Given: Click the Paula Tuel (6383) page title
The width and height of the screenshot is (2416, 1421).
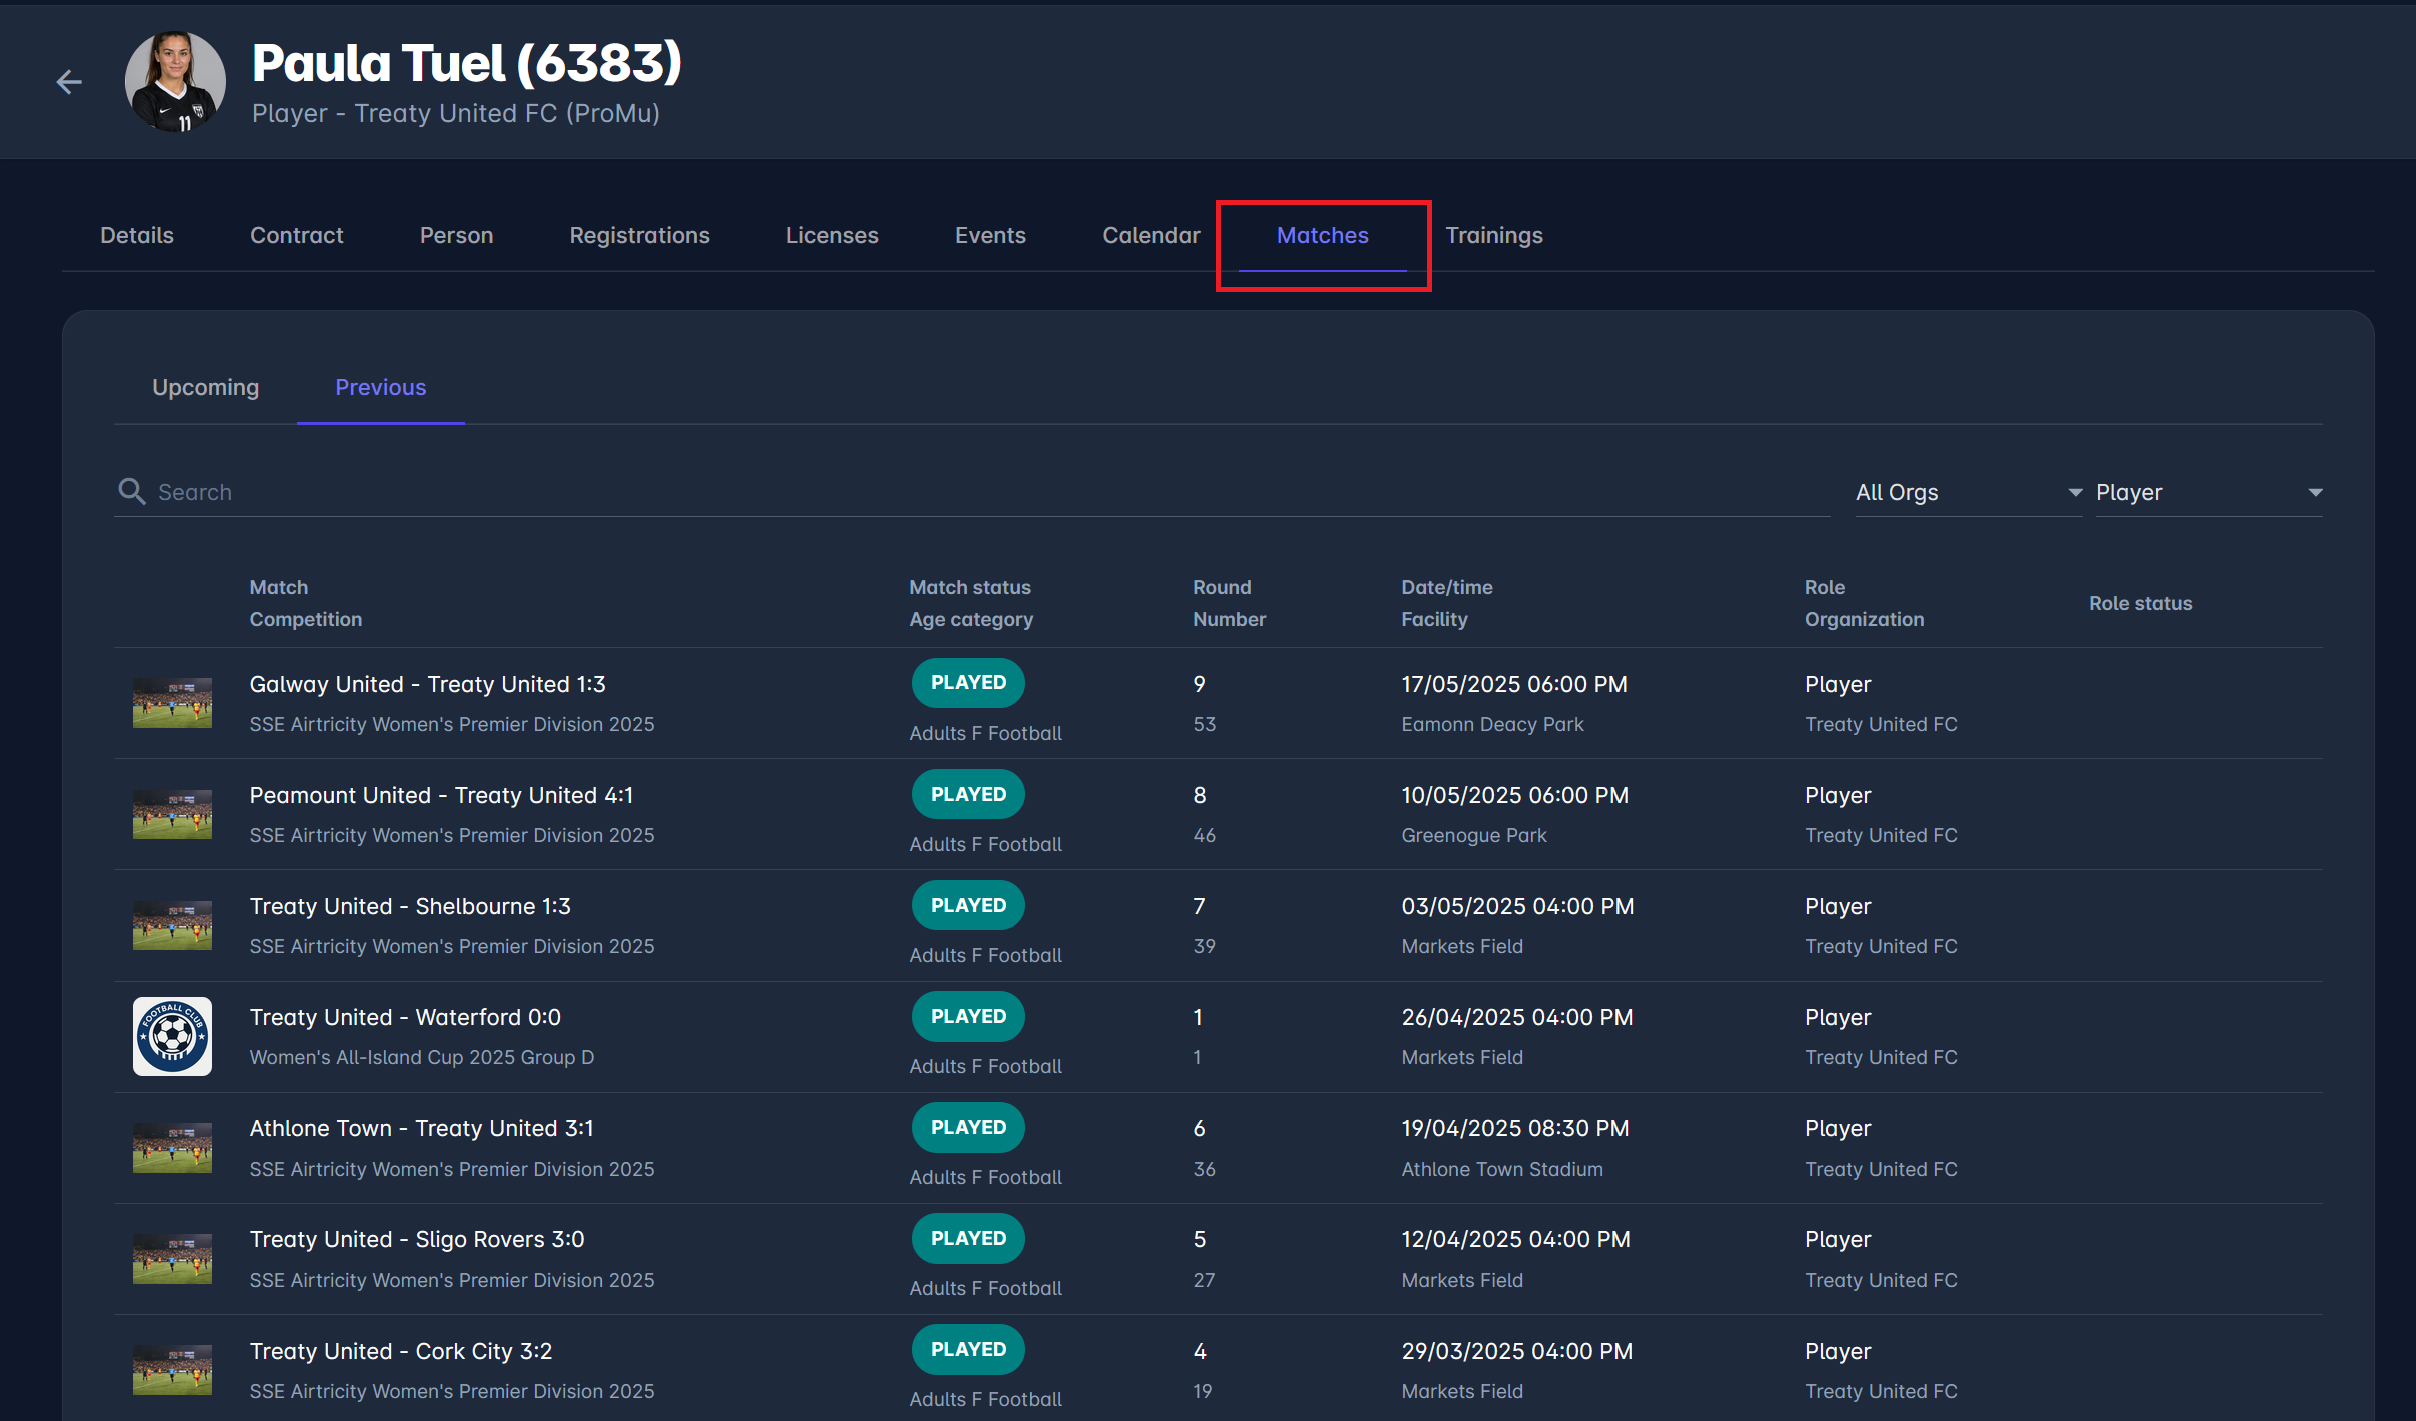Looking at the screenshot, I should pyautogui.click(x=467, y=62).
